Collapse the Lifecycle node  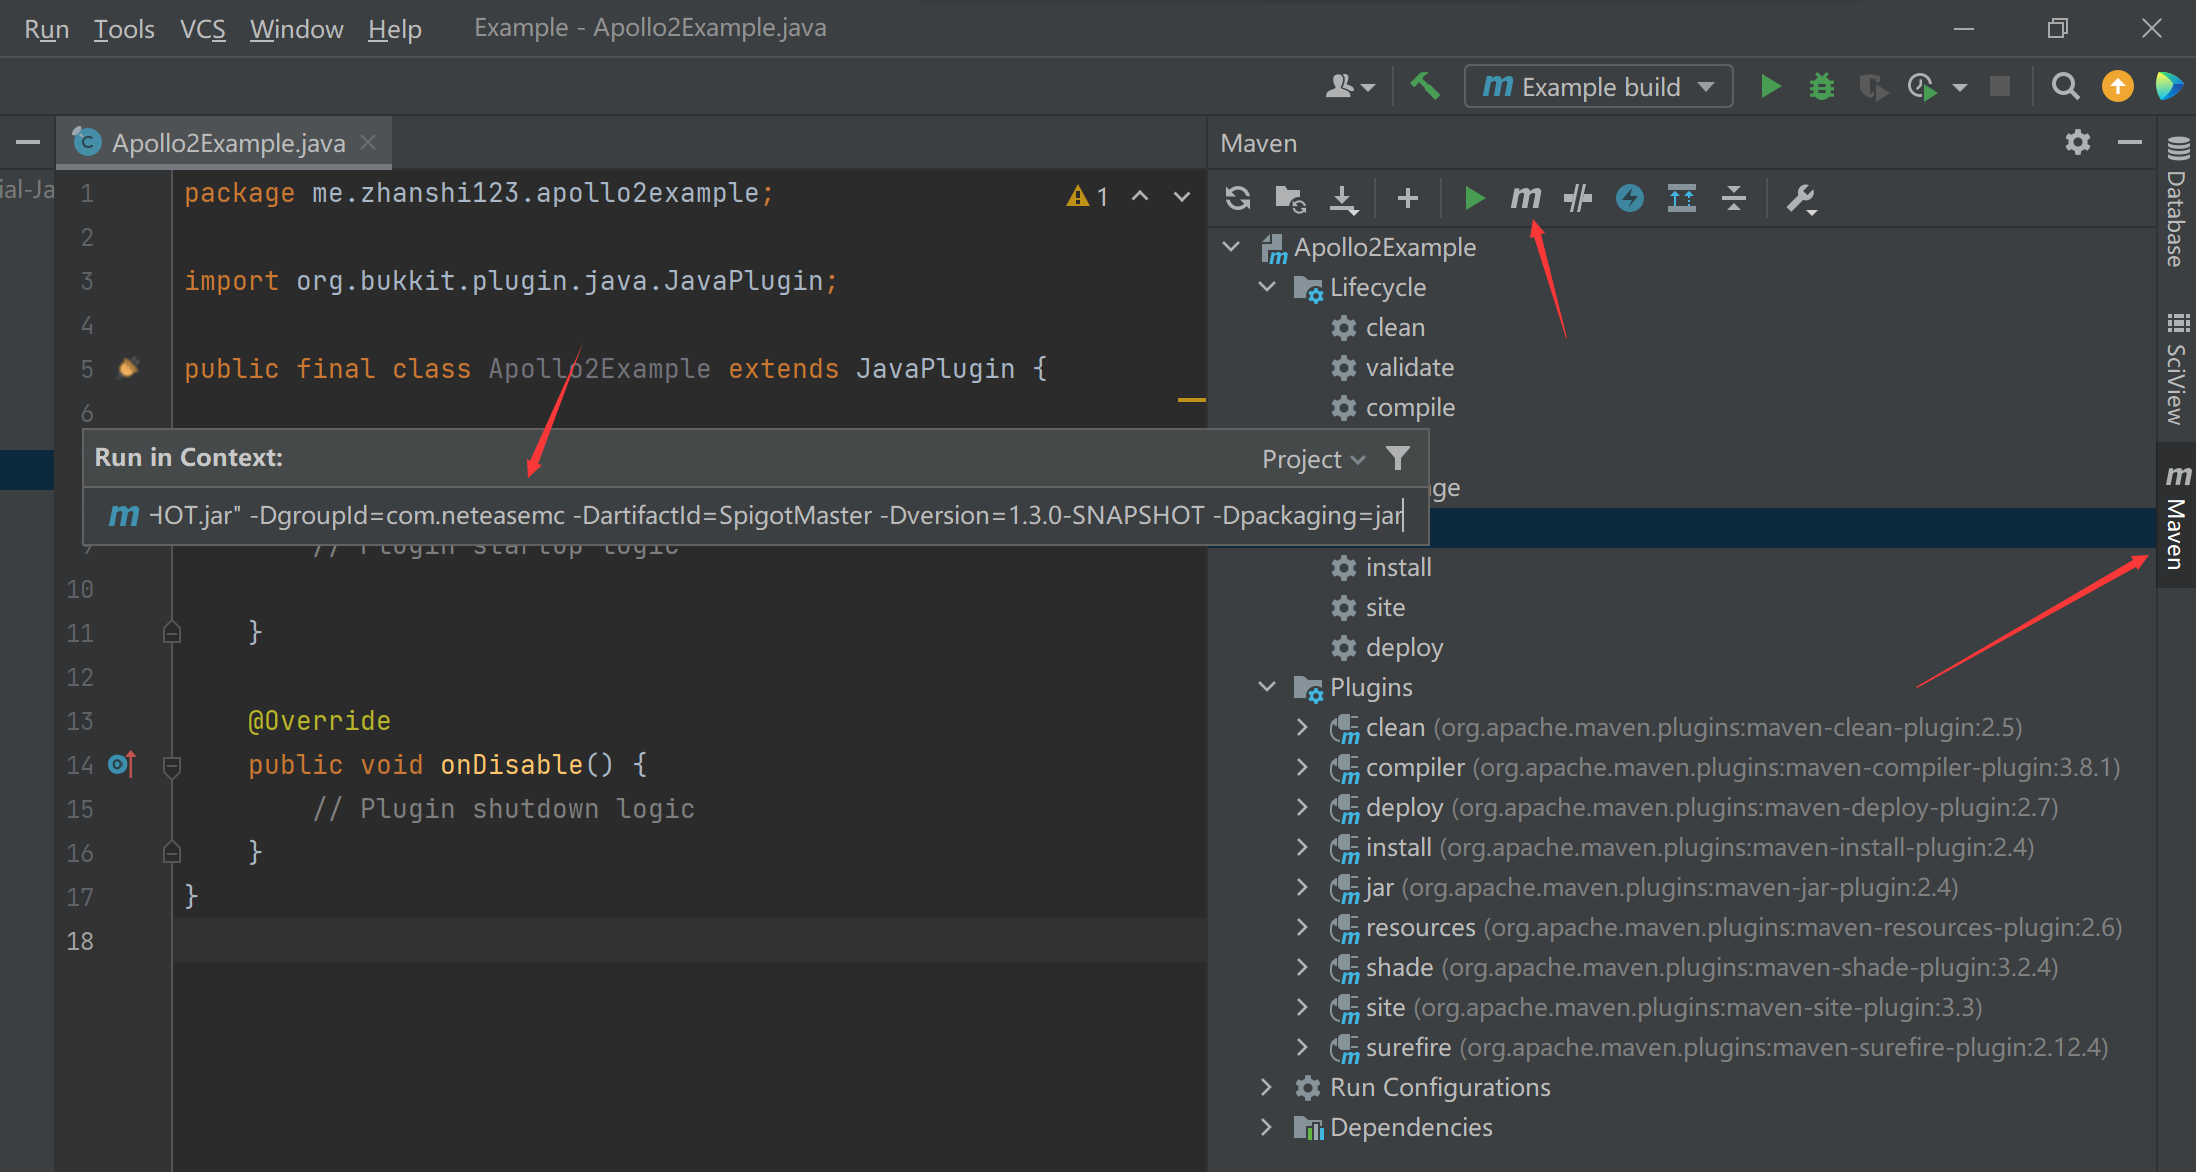[x=1268, y=287]
